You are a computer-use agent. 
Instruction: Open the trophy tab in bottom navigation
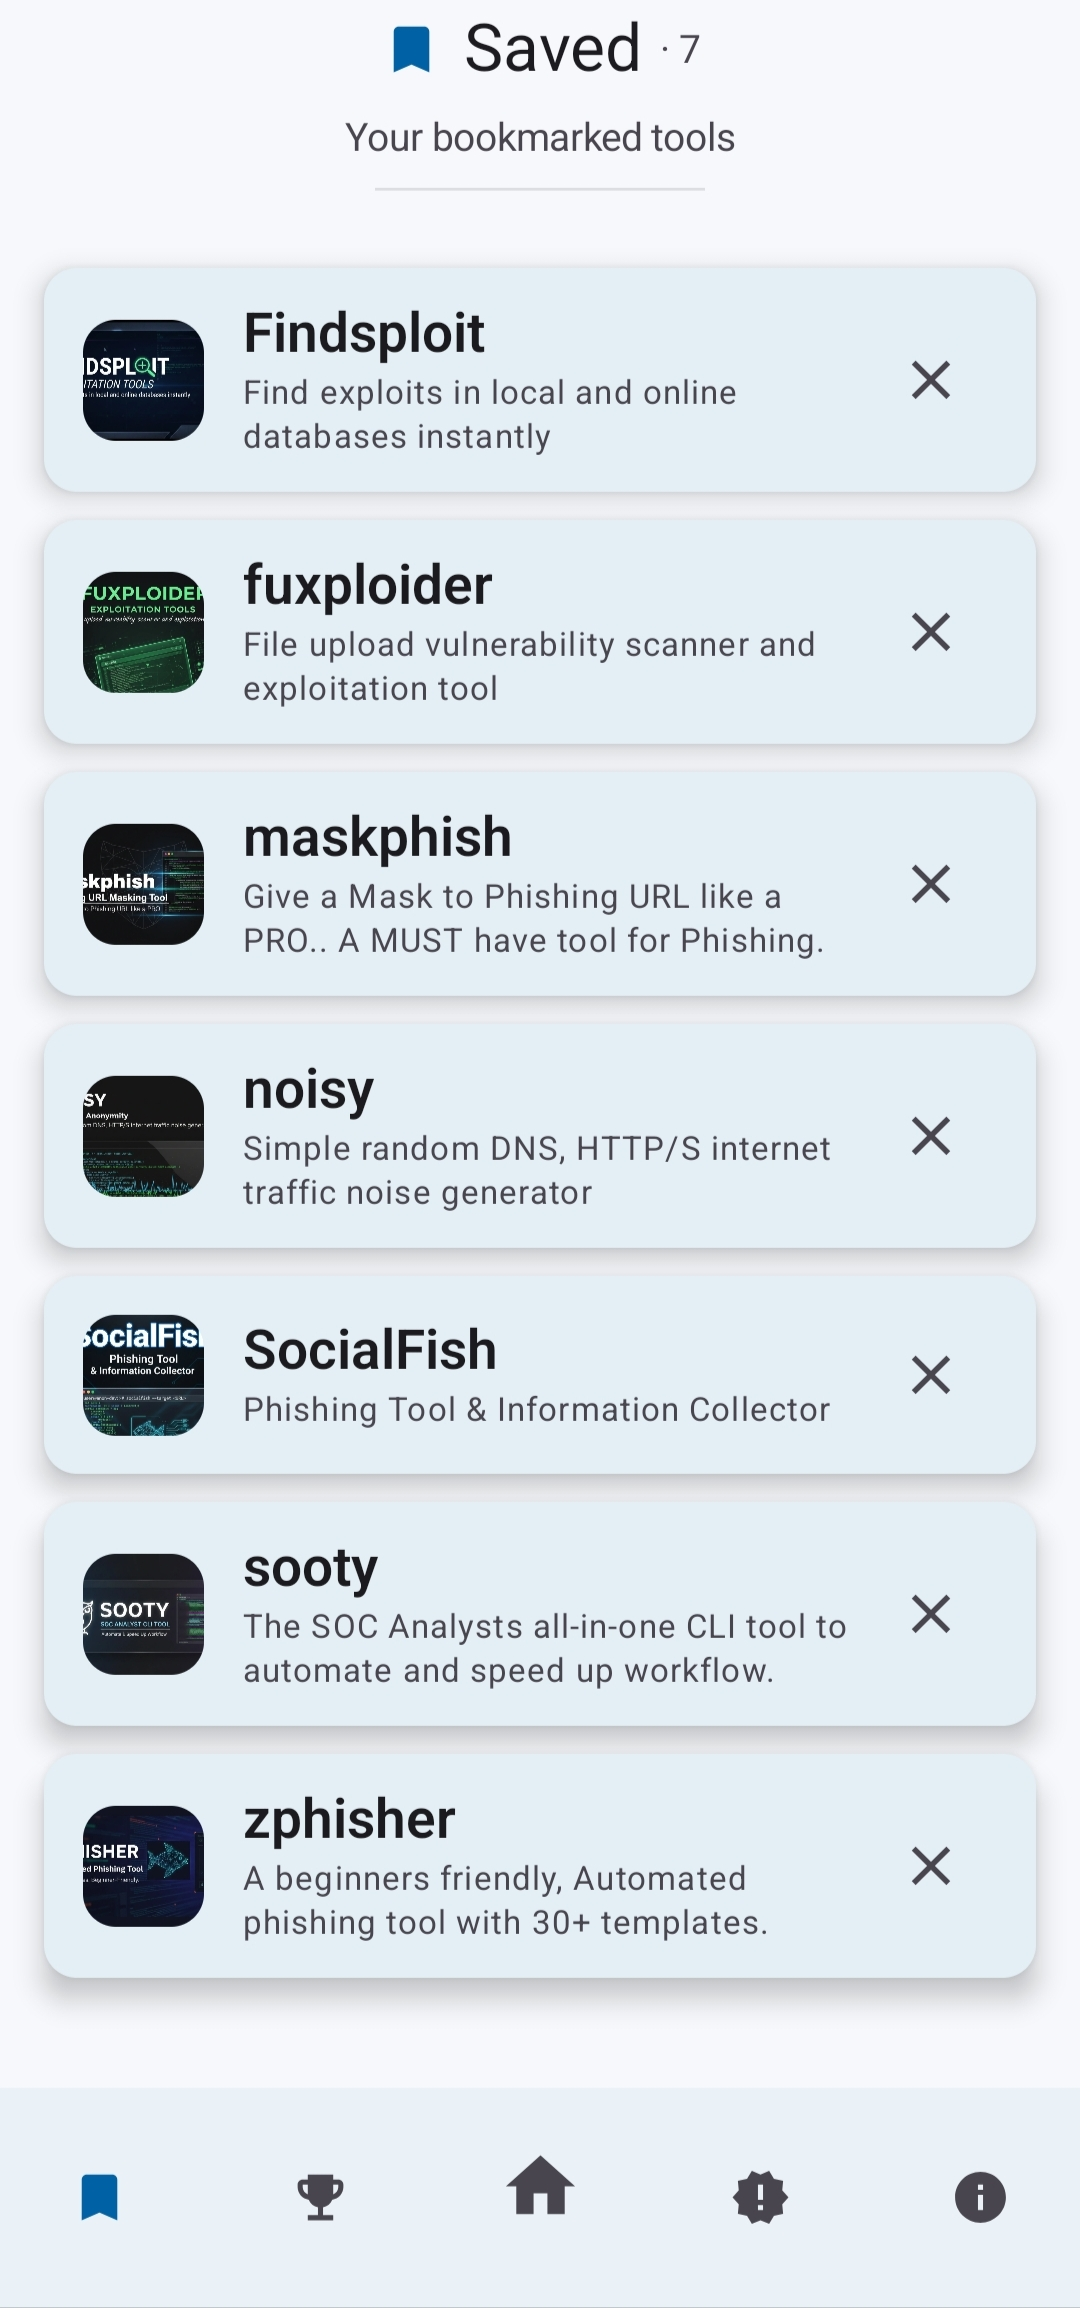coord(320,2197)
